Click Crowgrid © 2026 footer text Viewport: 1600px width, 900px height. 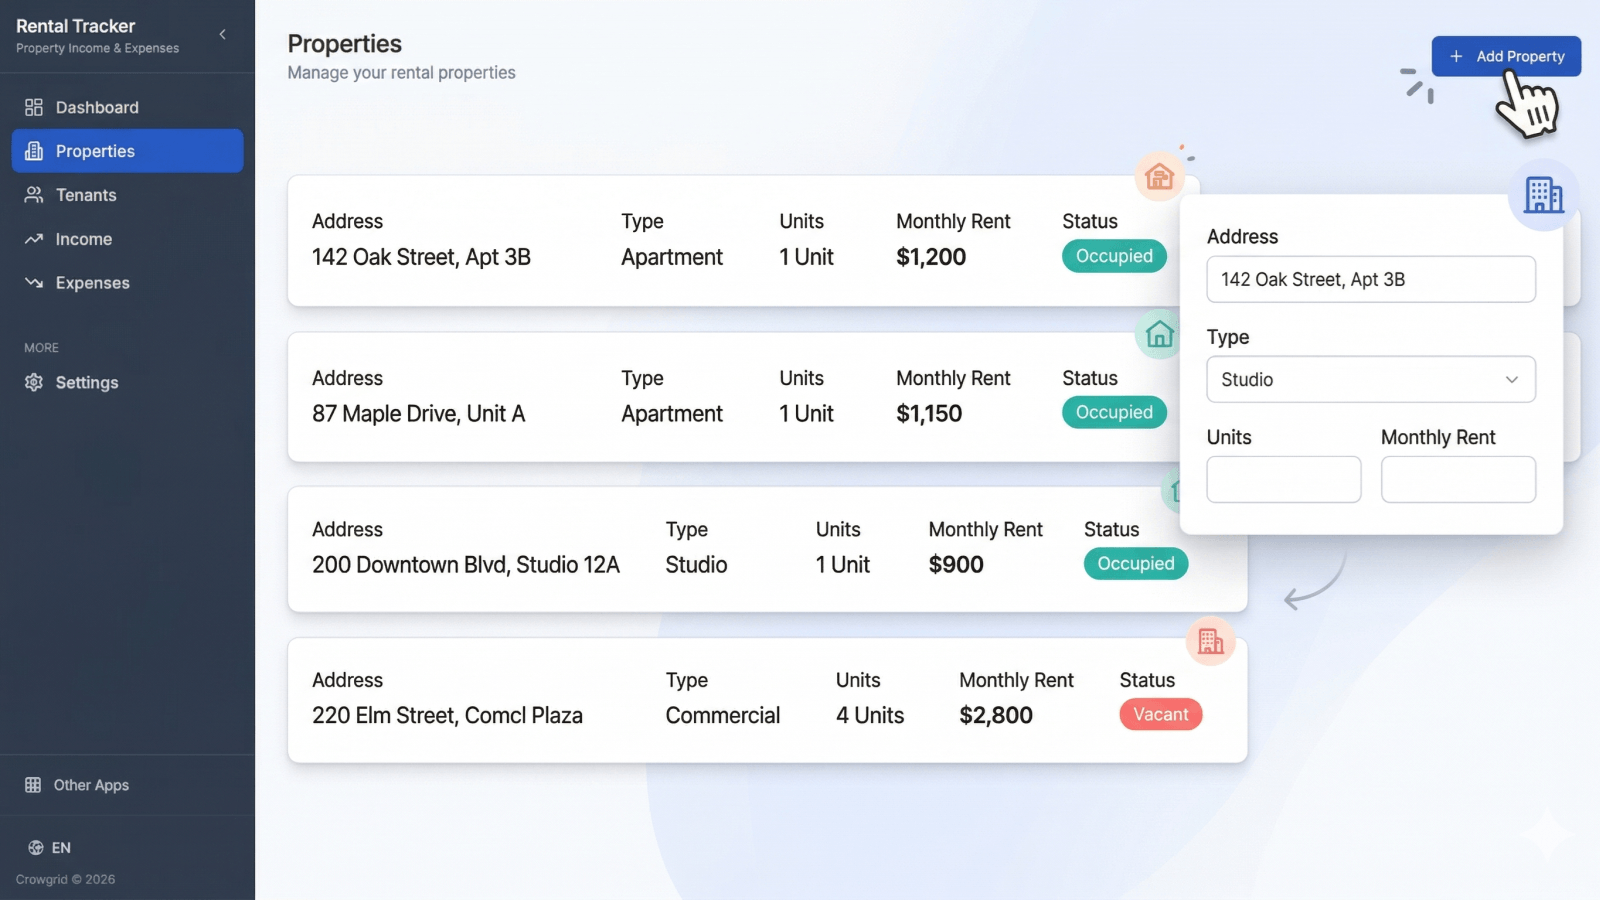65,880
